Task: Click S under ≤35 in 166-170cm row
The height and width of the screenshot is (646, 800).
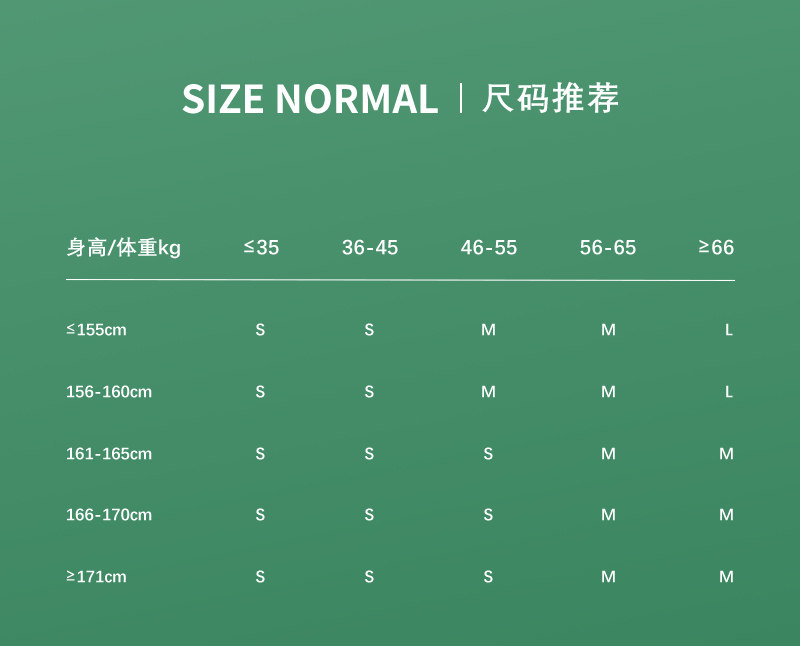Action: coord(260,515)
